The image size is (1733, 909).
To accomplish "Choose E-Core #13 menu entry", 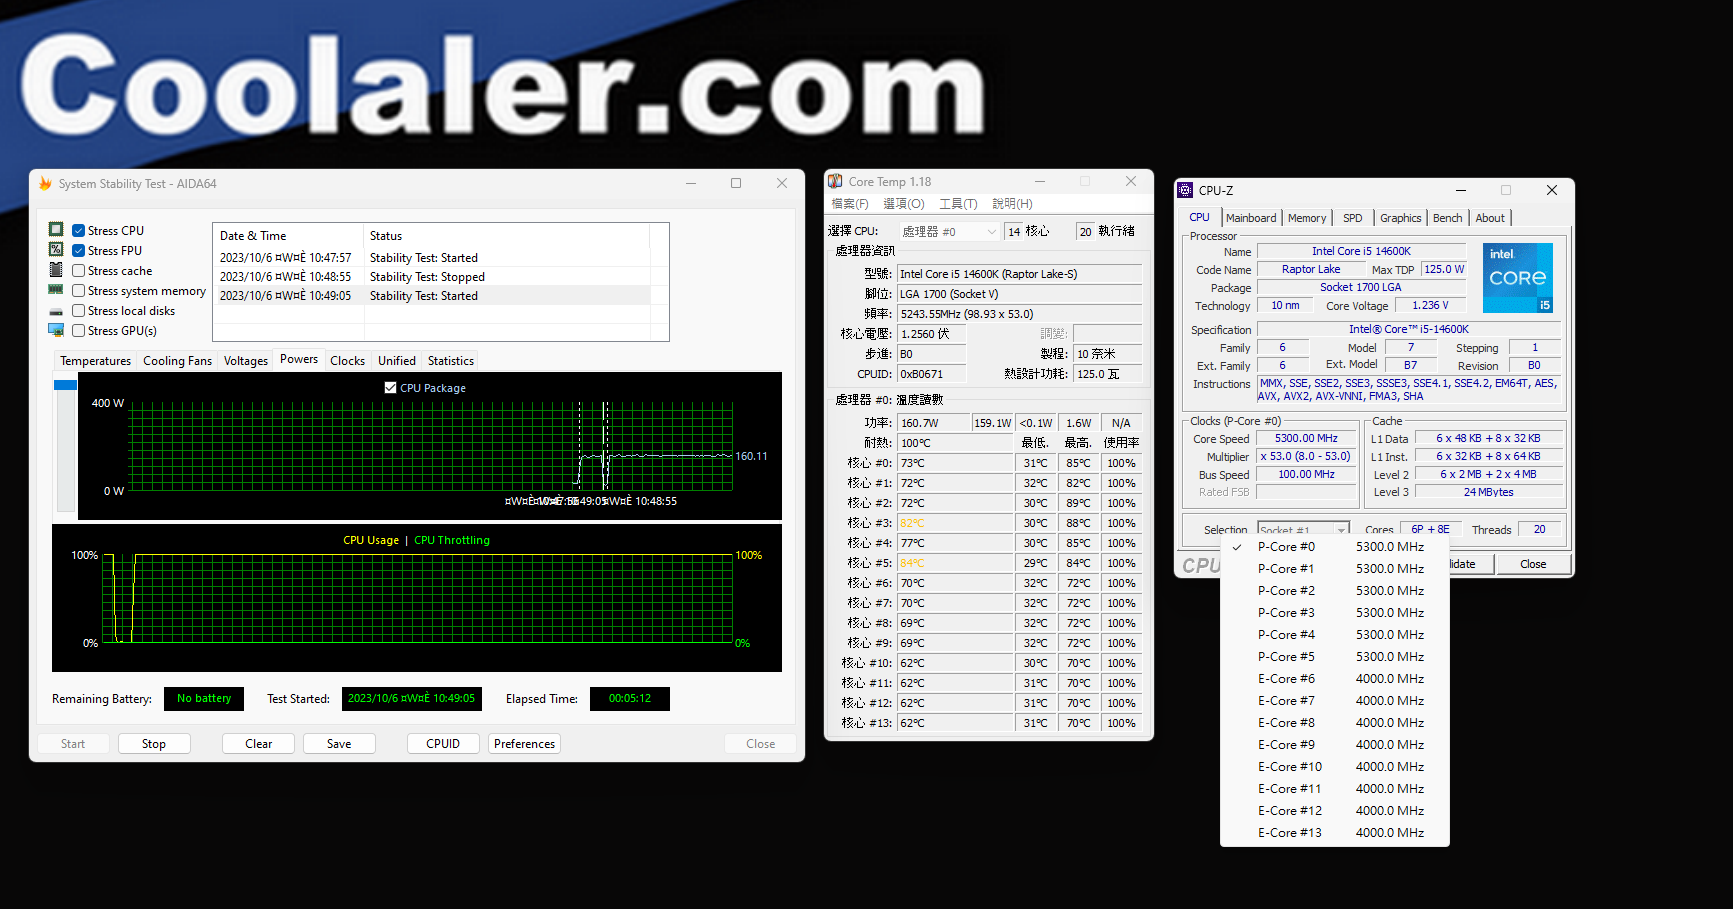I will 1335,833.
